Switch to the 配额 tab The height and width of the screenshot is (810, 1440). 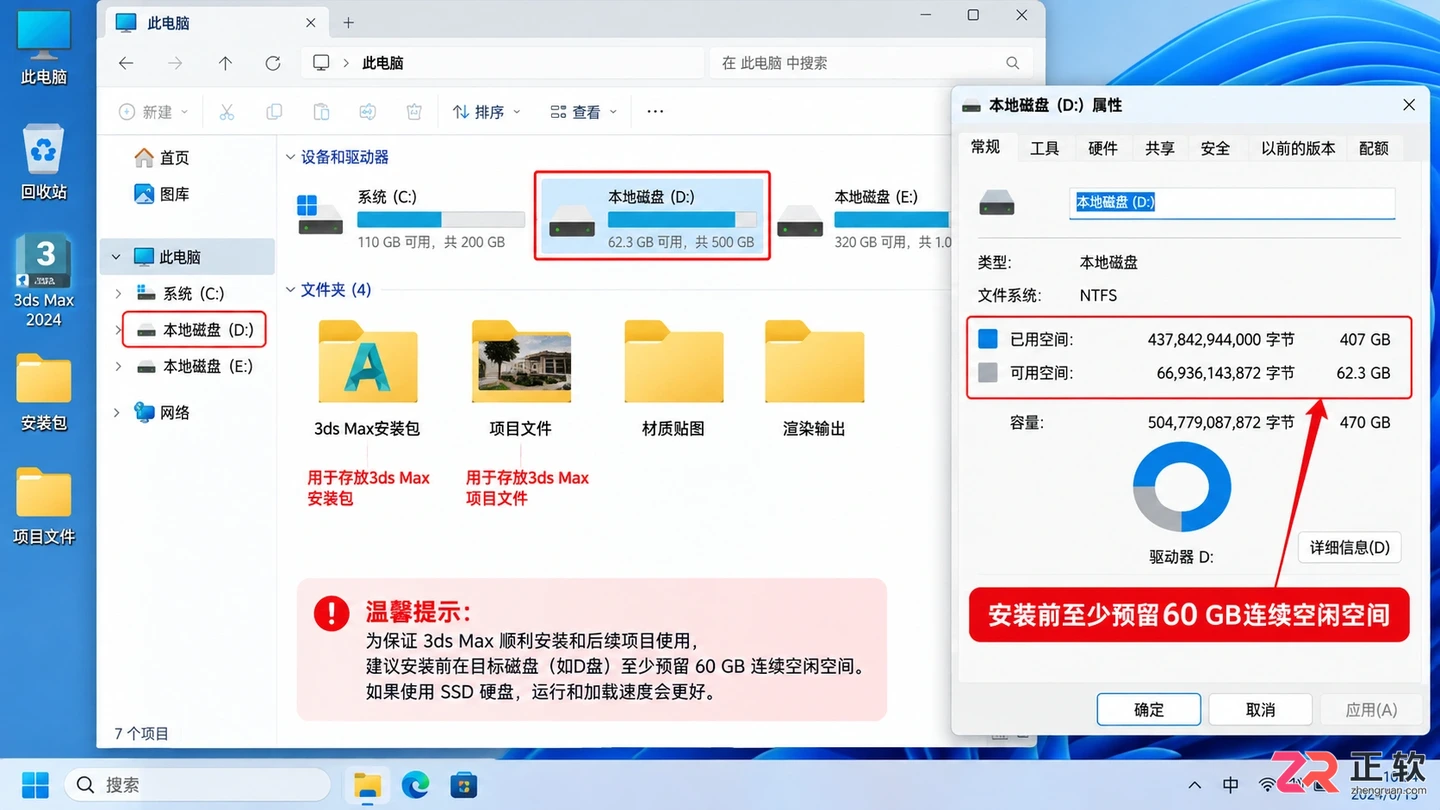tap(1374, 148)
